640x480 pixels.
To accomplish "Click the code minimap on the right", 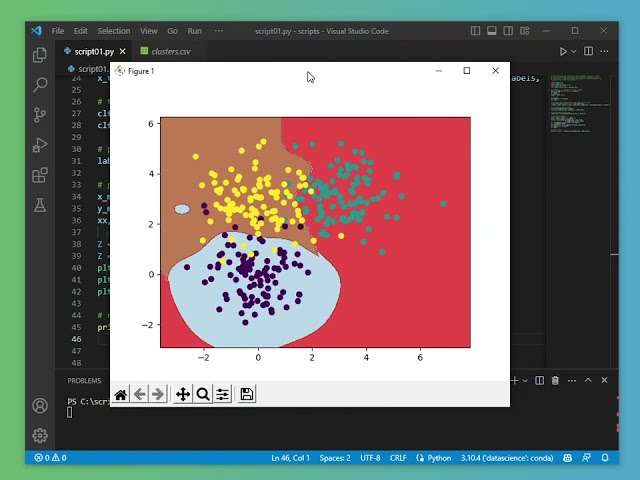I will (x=579, y=103).
